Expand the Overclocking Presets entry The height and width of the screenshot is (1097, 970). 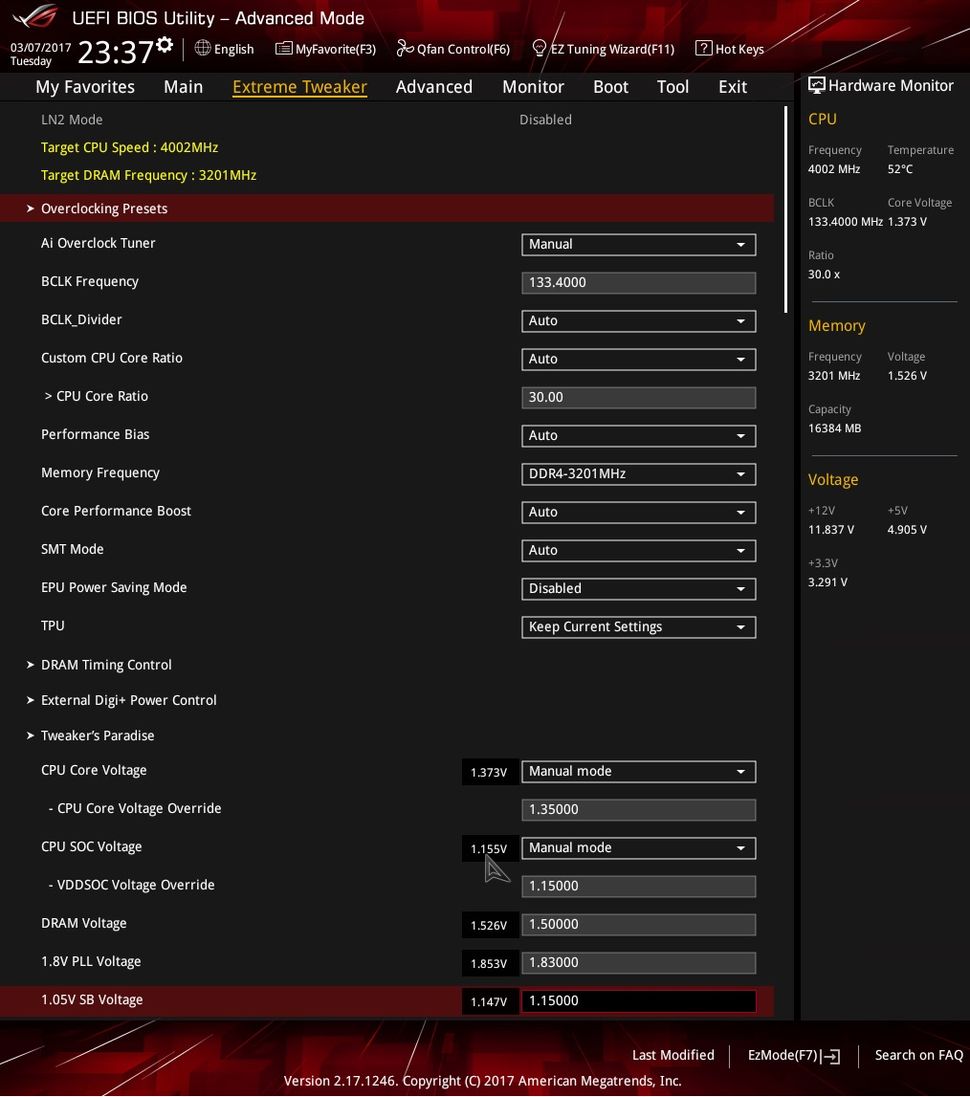pyautogui.click(x=386, y=208)
